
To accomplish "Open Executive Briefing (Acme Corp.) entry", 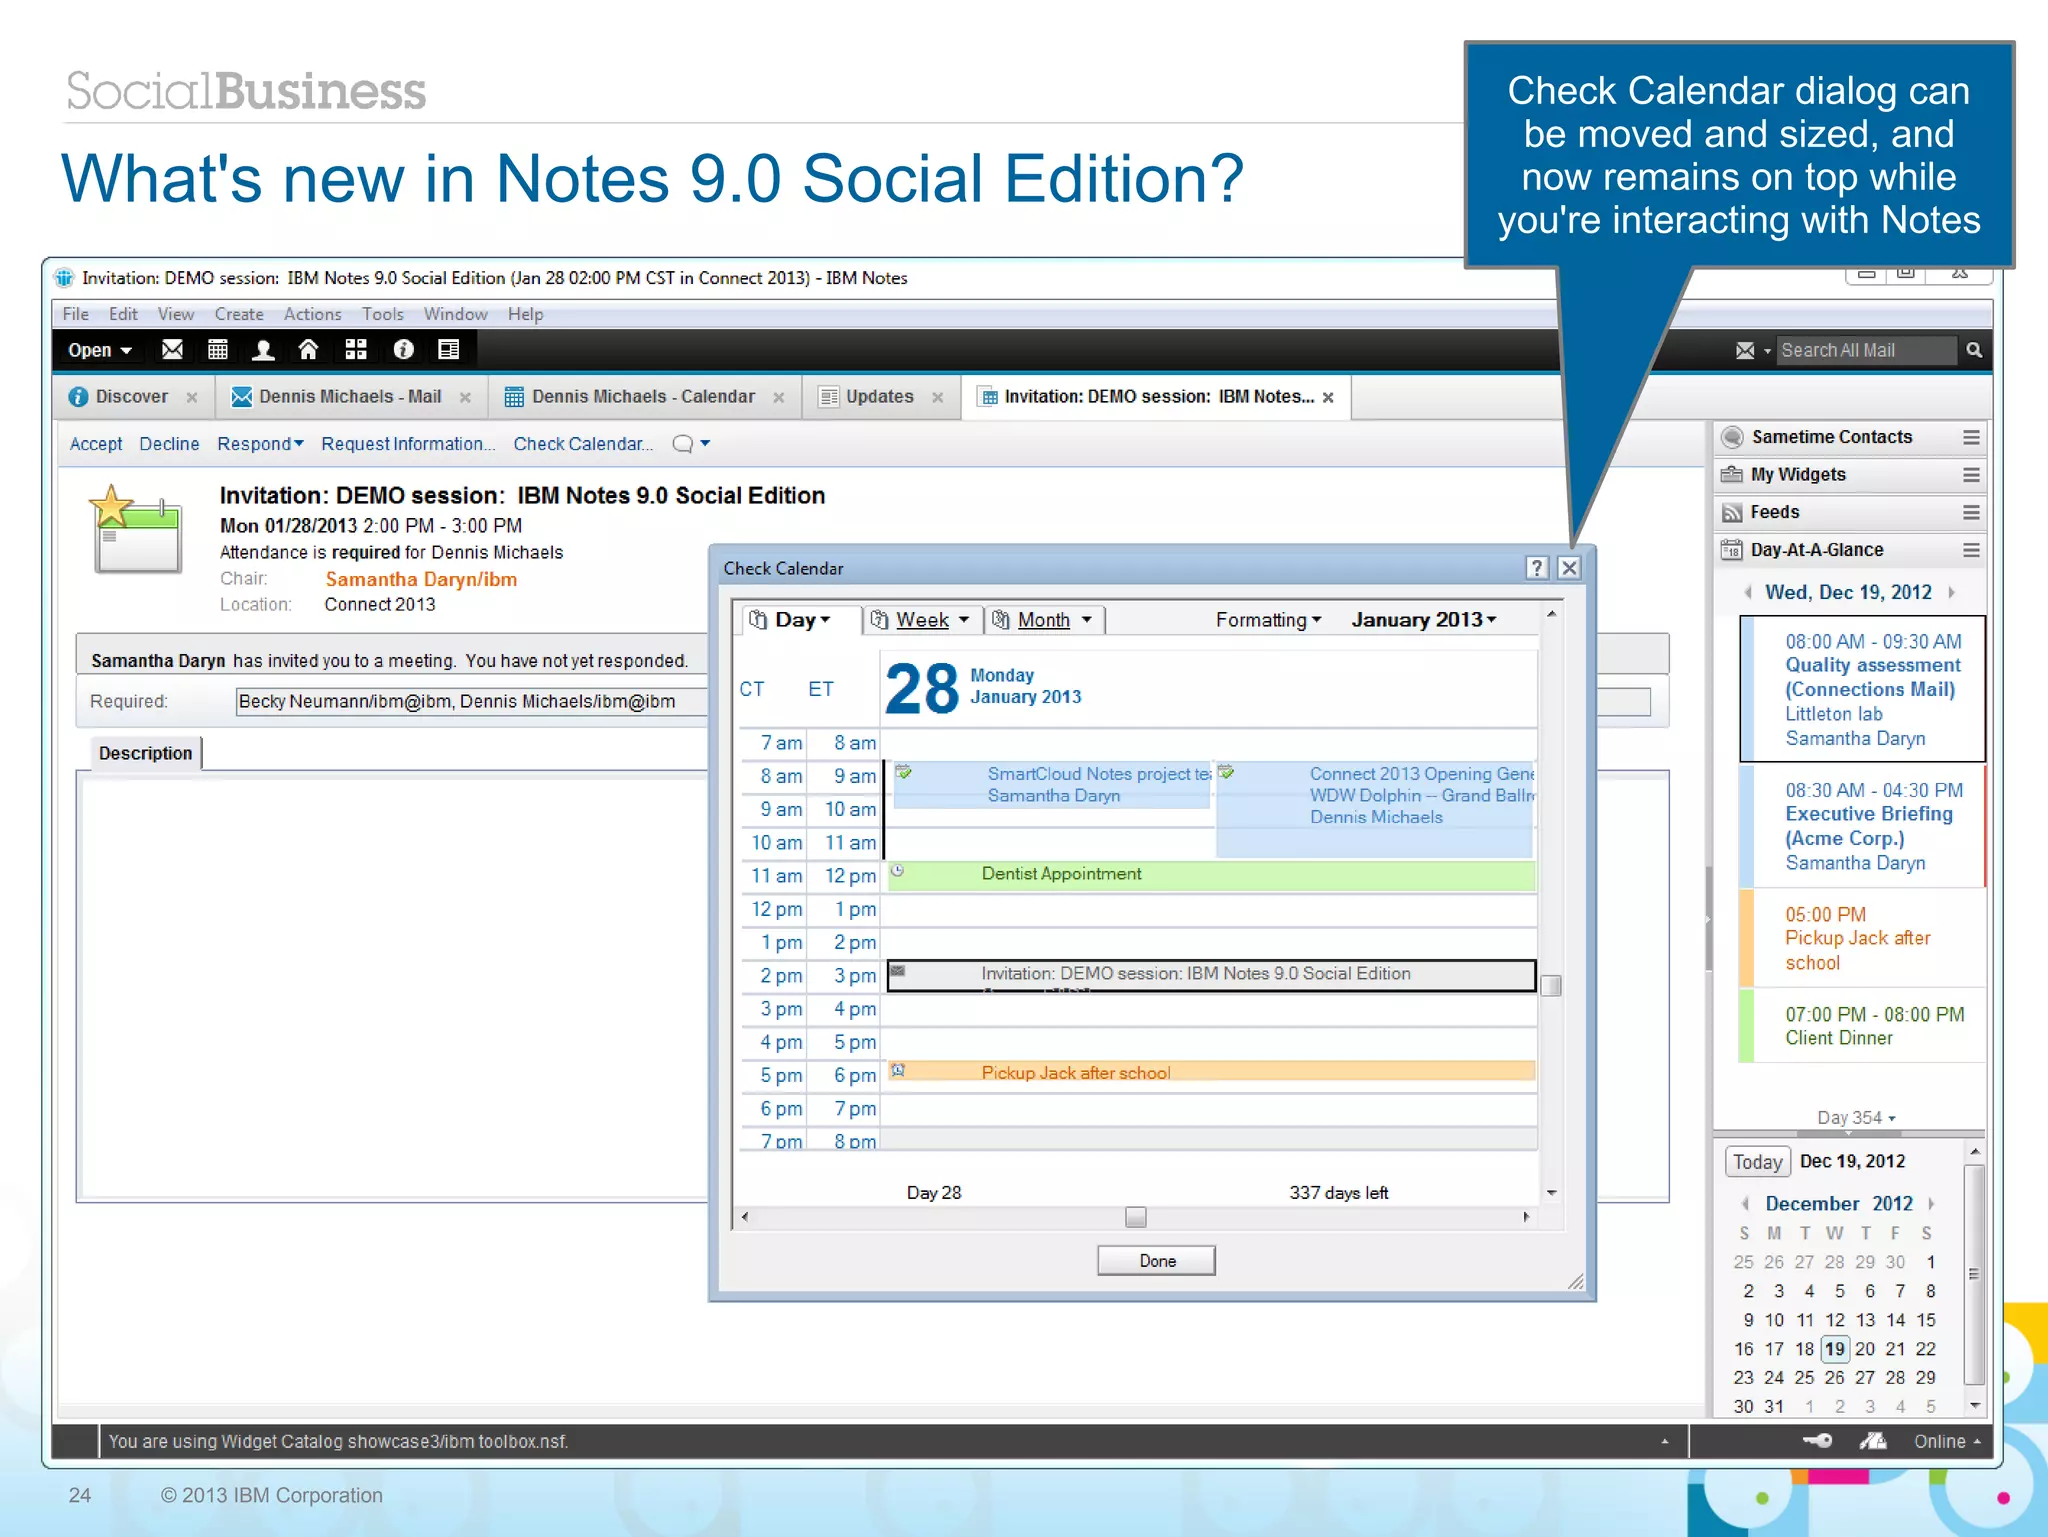I will pyautogui.click(x=1862, y=826).
